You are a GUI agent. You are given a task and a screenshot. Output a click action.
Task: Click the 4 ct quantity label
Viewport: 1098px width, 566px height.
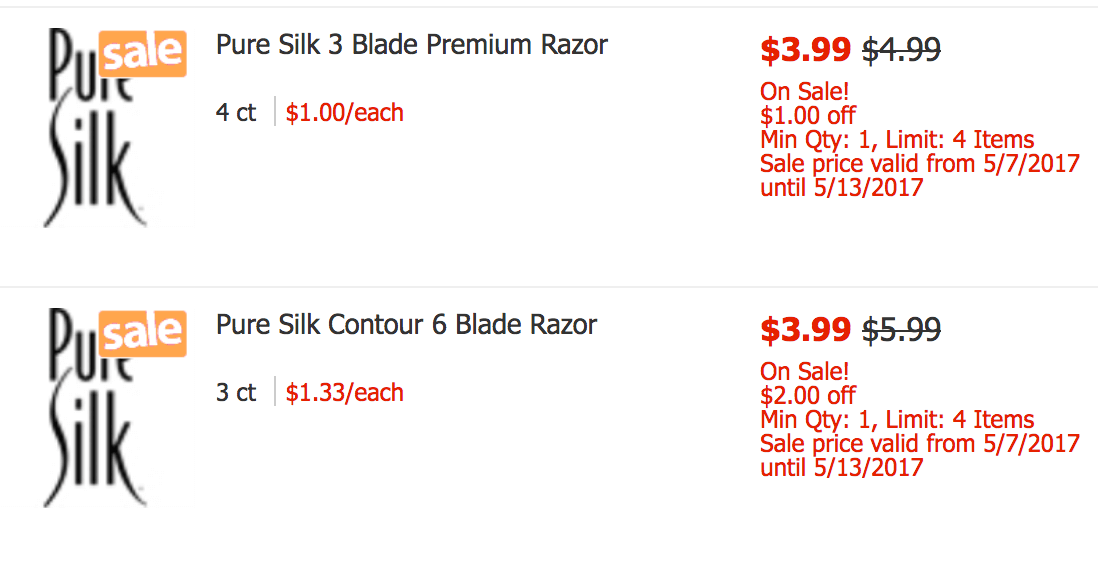(236, 113)
